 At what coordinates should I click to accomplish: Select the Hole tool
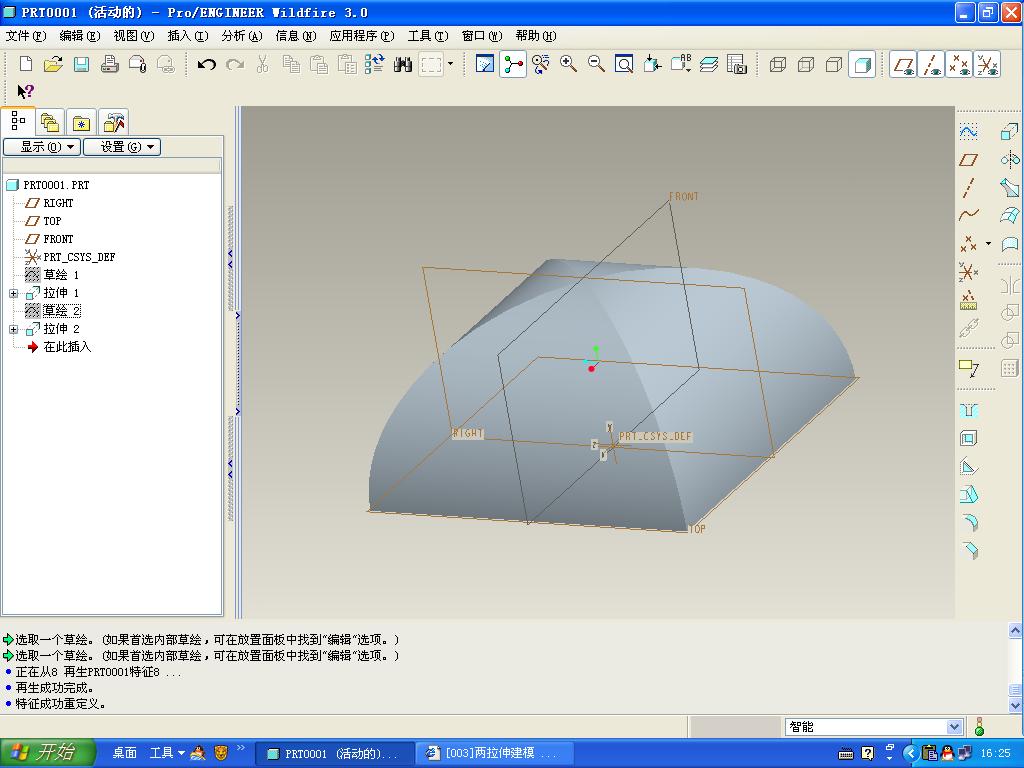pos(968,410)
